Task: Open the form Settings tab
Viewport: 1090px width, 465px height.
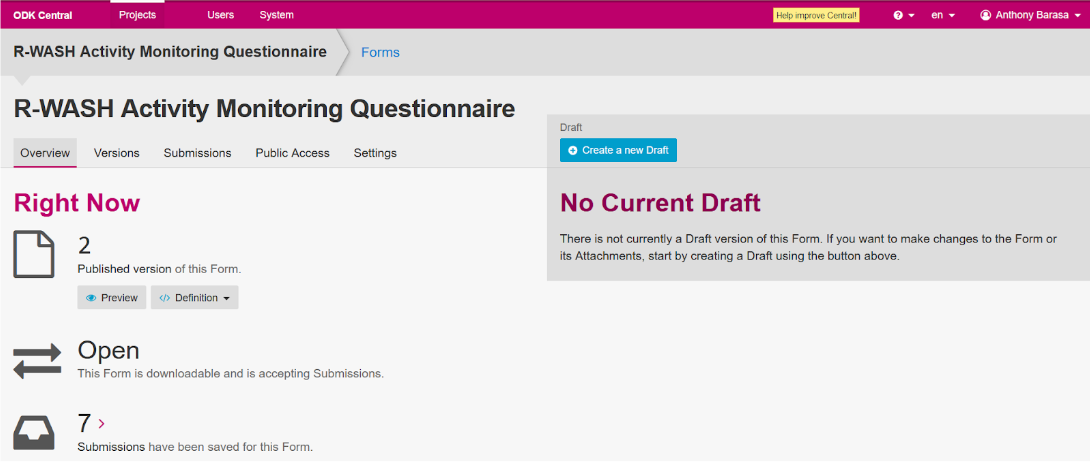Action: [375, 153]
